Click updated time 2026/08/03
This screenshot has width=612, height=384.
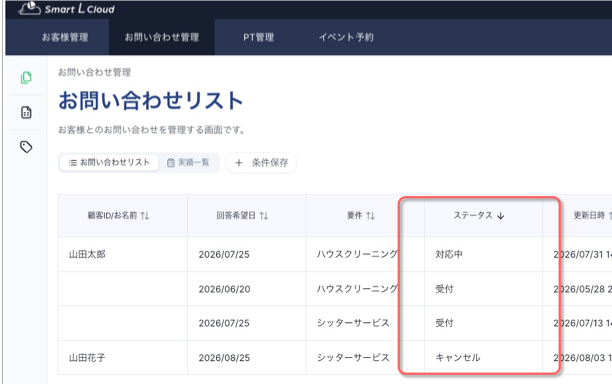(x=582, y=358)
